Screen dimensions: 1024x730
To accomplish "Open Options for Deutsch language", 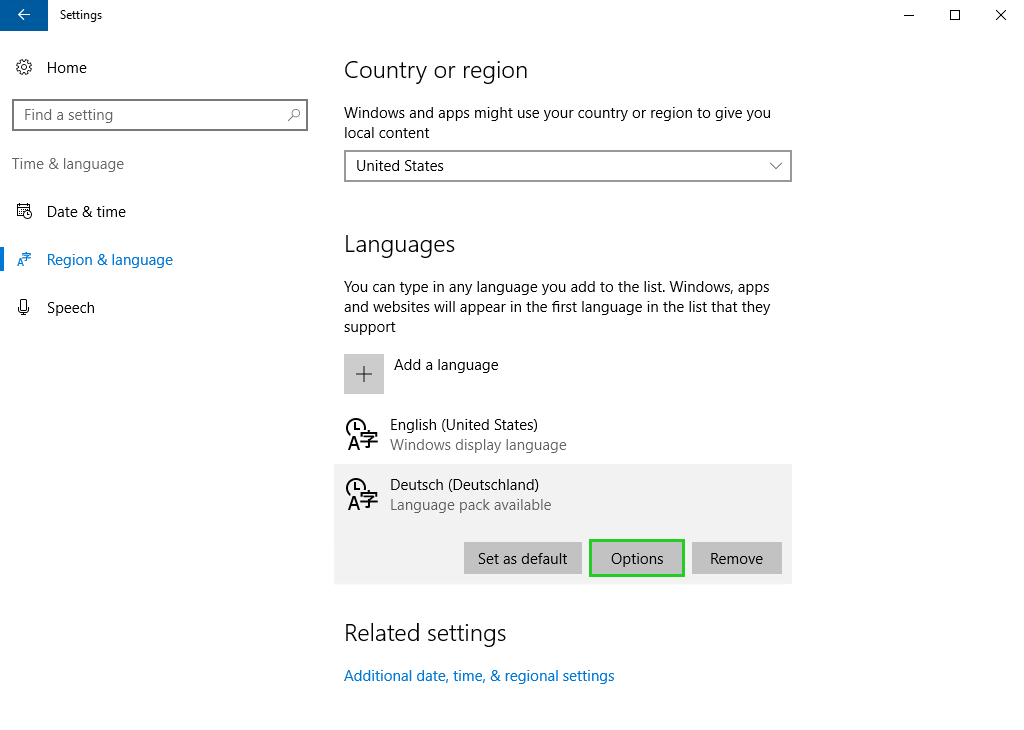I will coord(636,558).
